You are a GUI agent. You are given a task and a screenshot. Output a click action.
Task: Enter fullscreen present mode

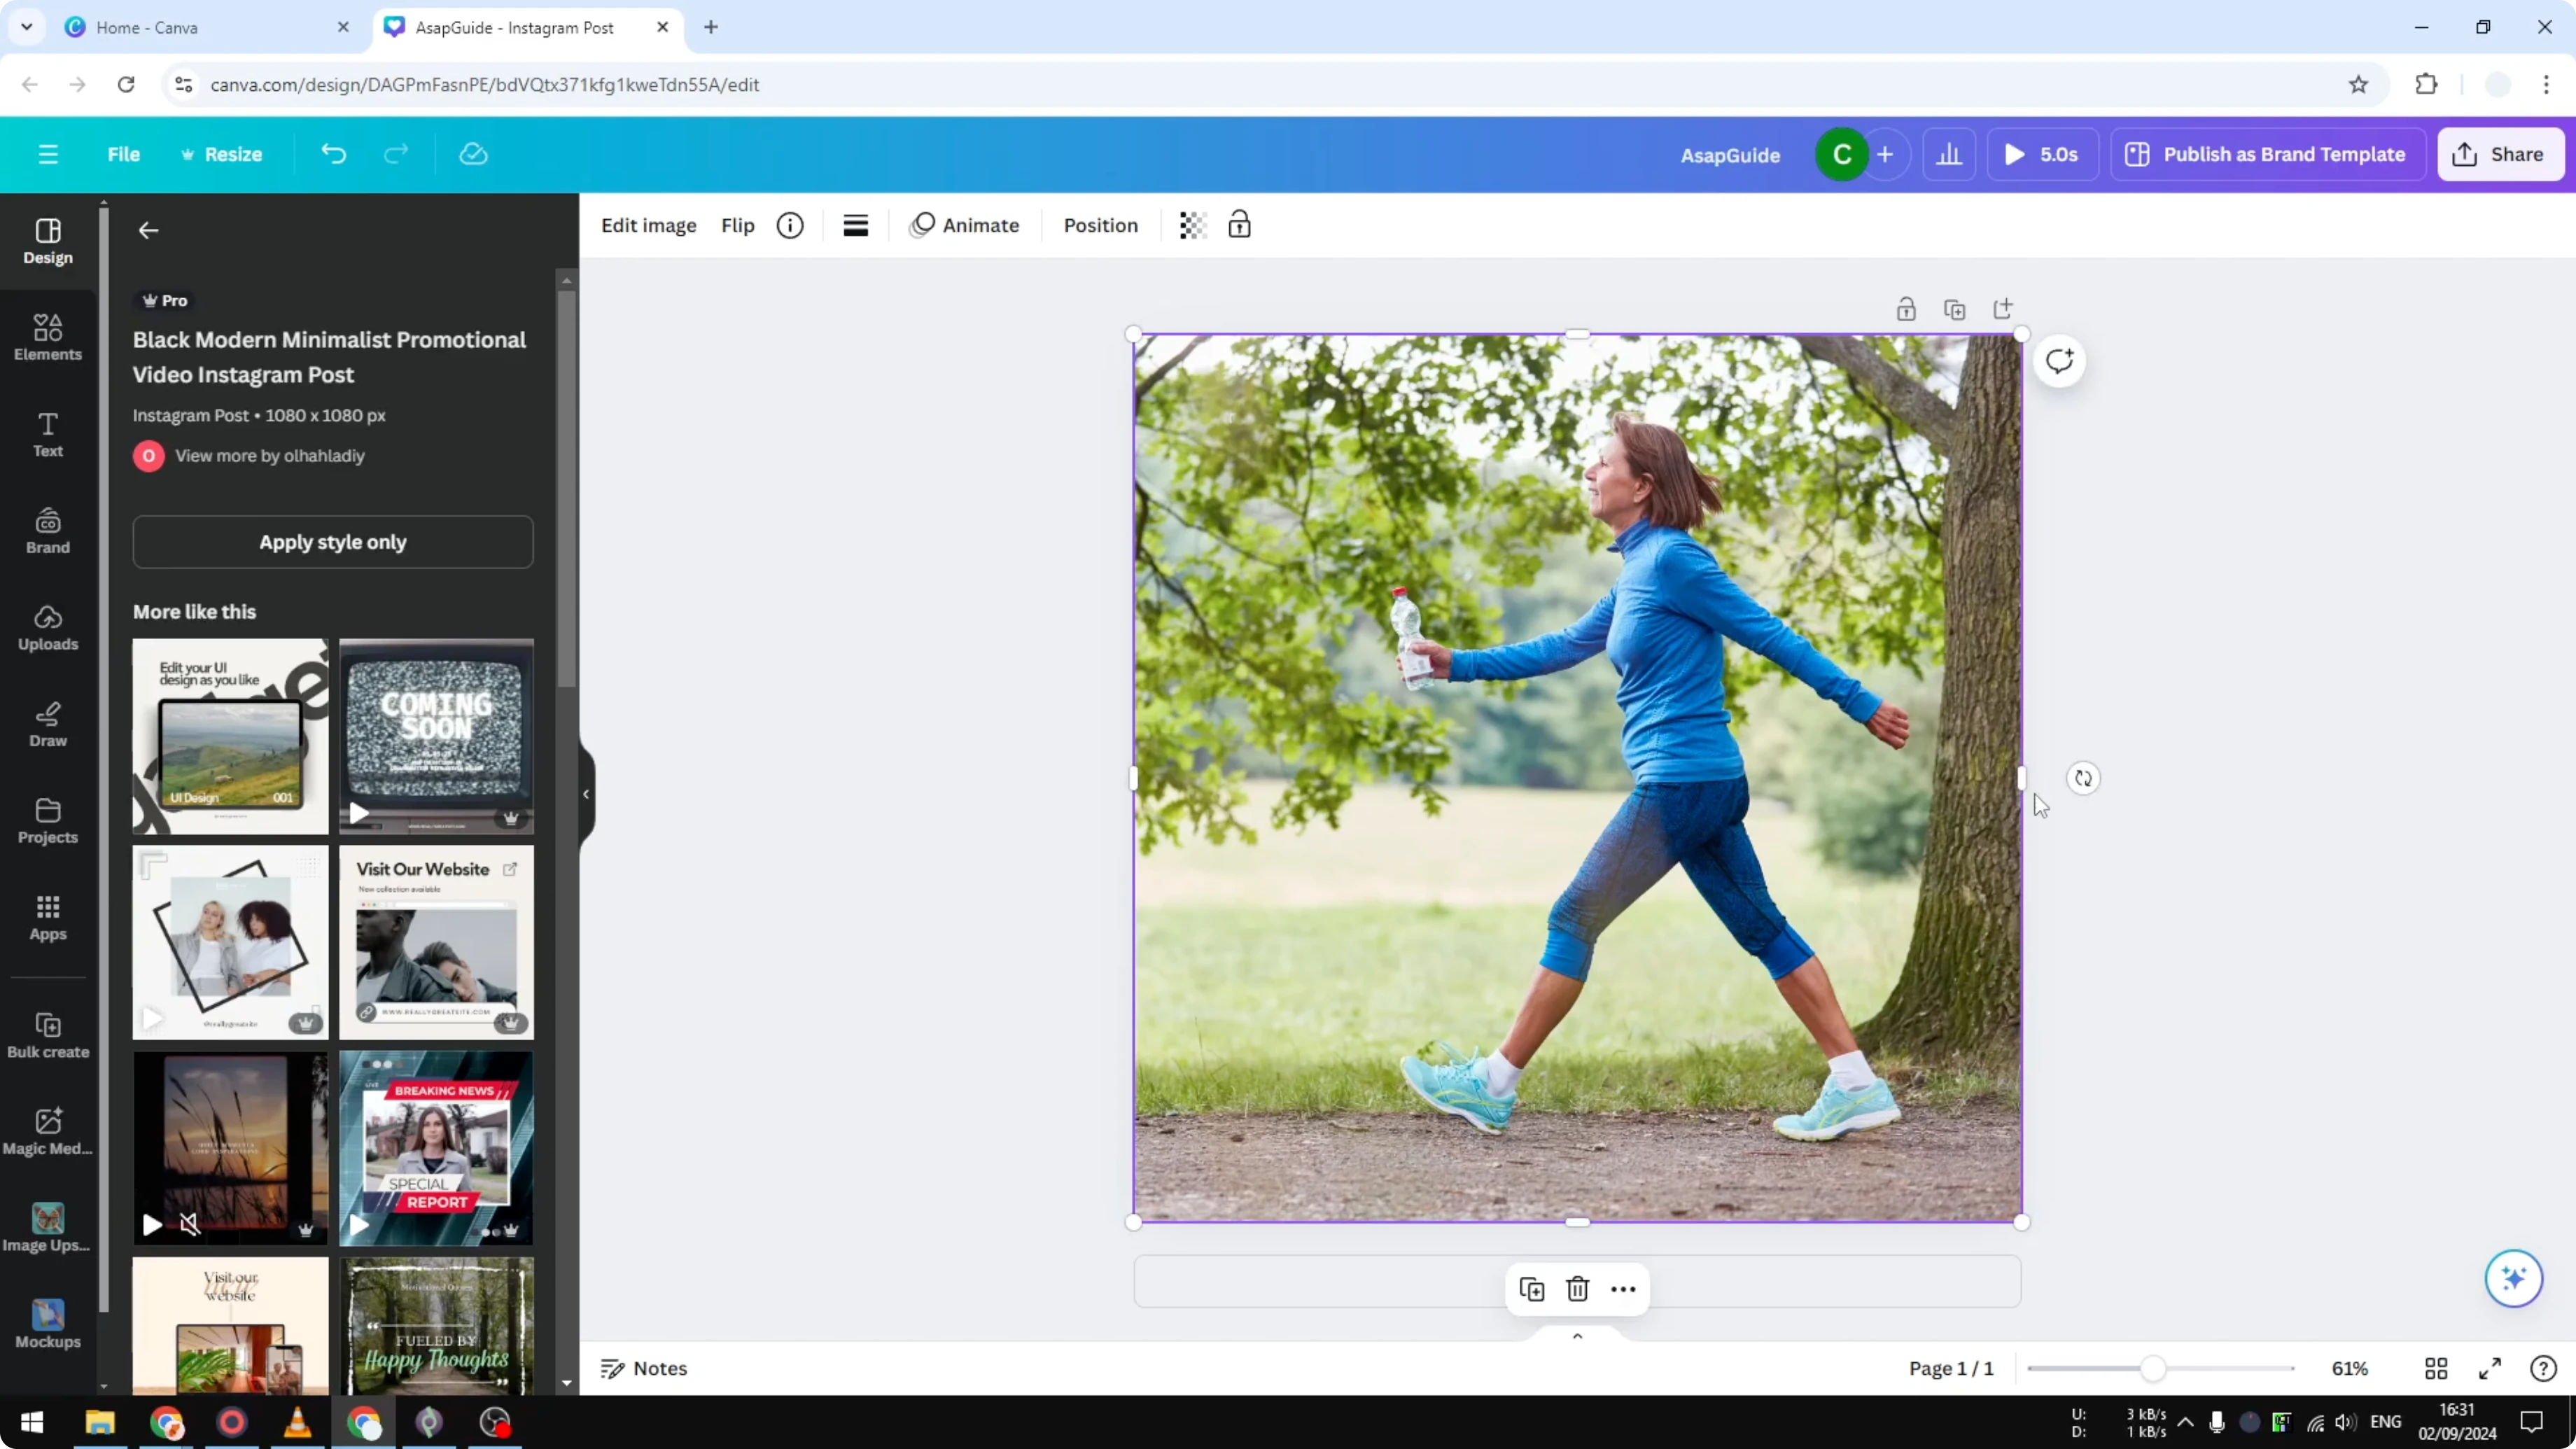[x=2490, y=1369]
